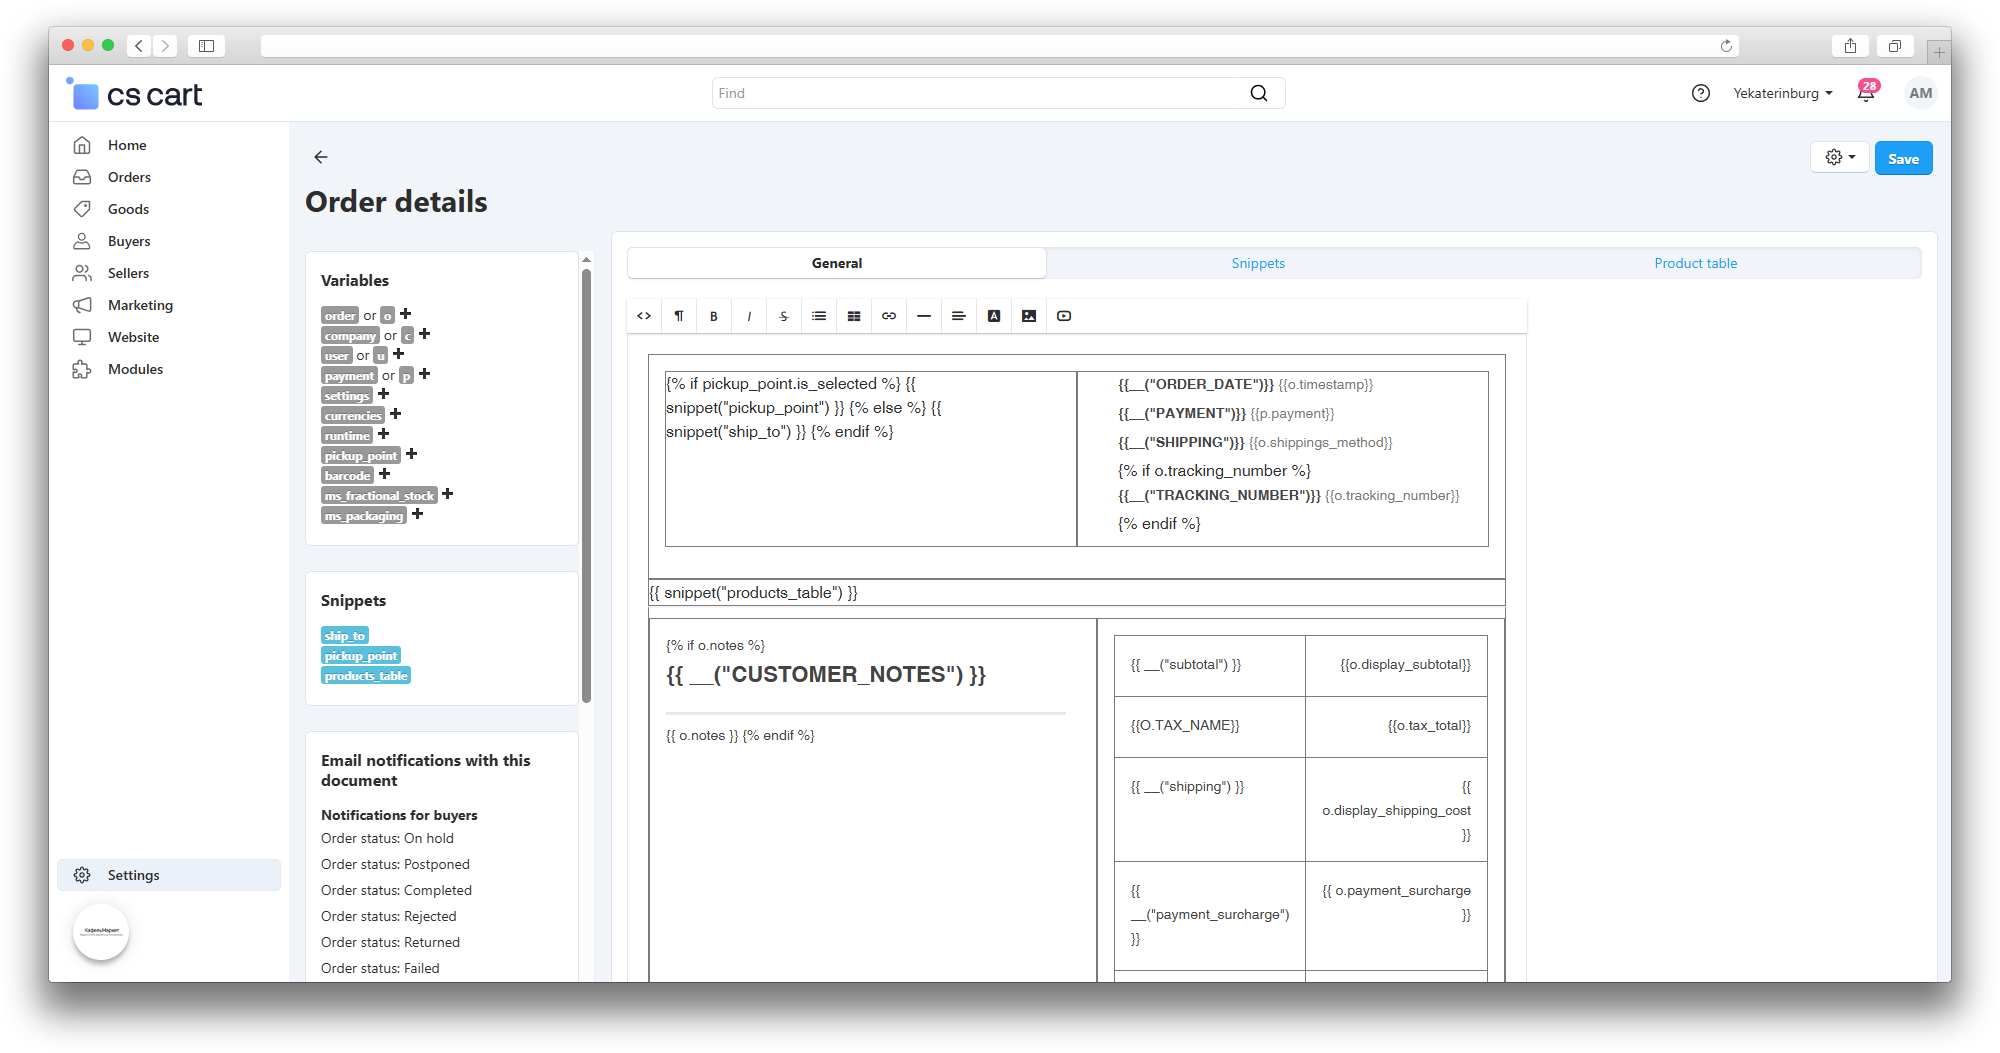Image resolution: width=2000 pixels, height=1053 pixels.
Task: Insert a table from editor toolbar
Action: 854,316
